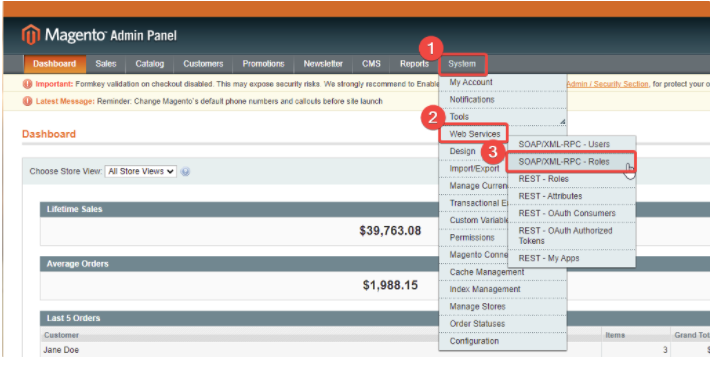The image size is (714, 369).
Task: Click the $1,988.15 average orders value
Action: pyautogui.click(x=390, y=286)
